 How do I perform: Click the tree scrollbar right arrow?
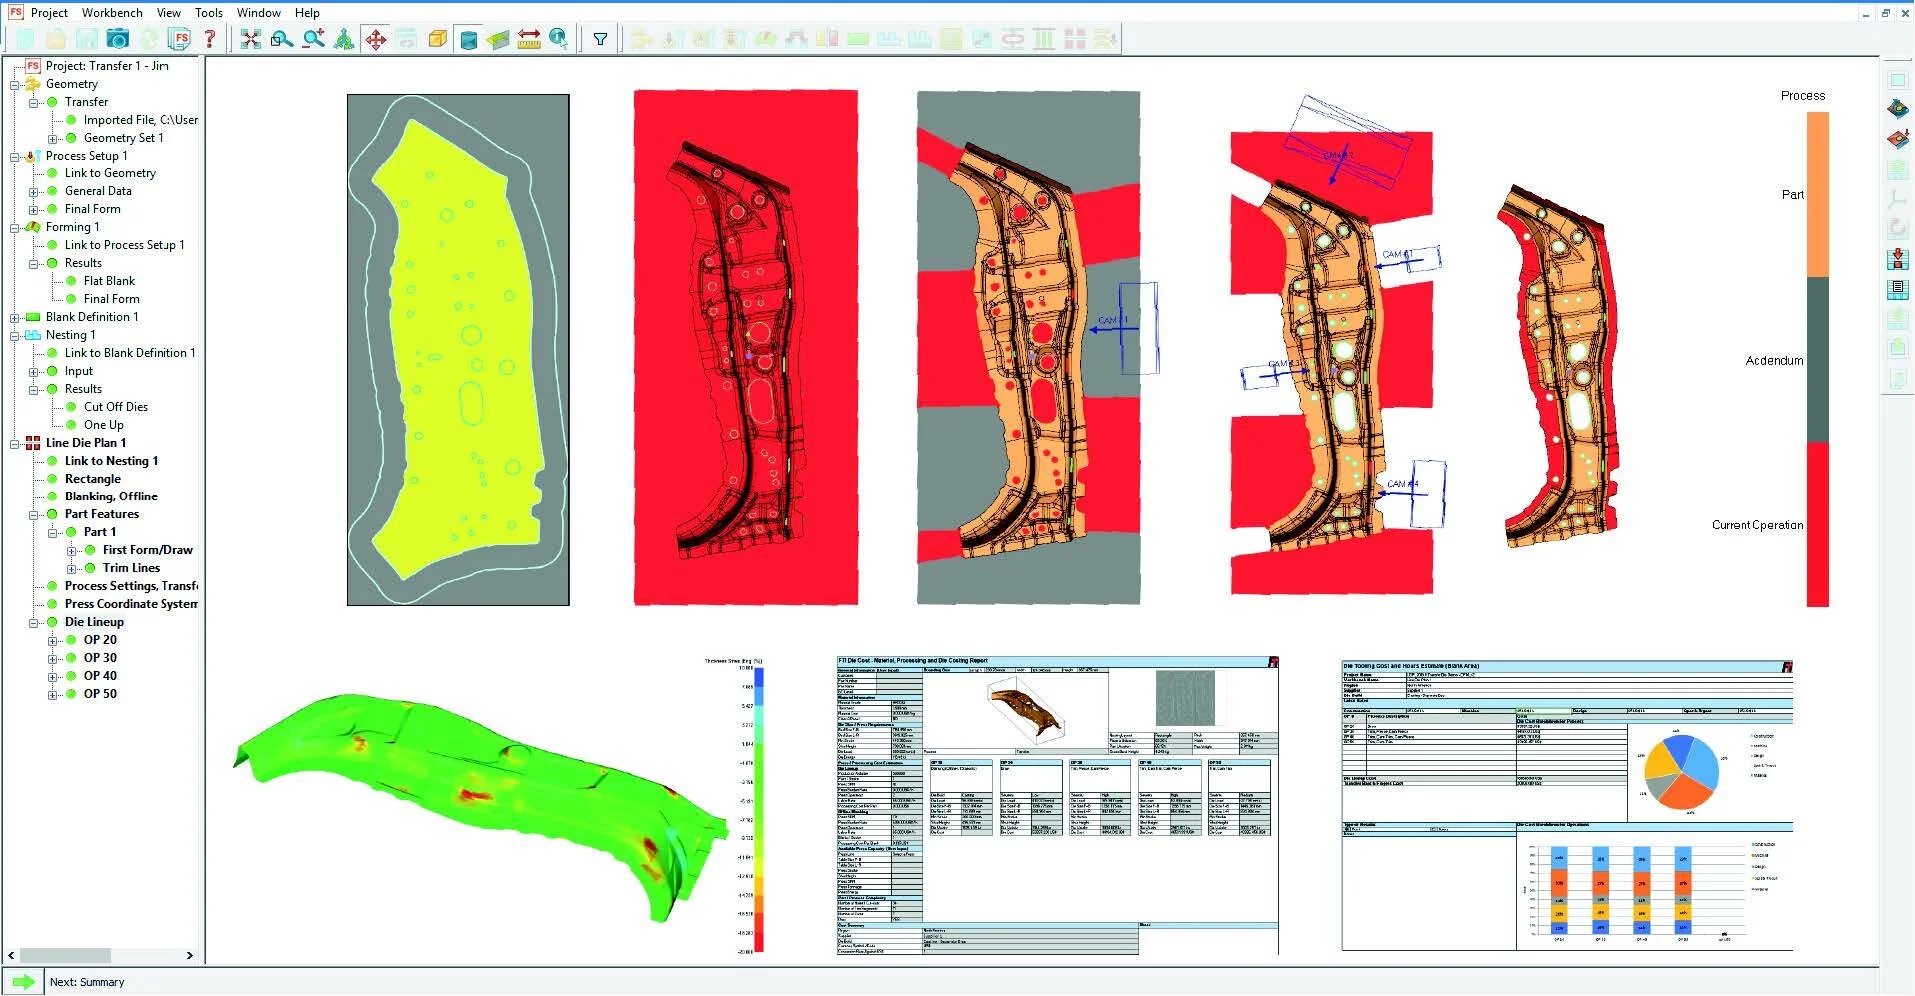(x=190, y=956)
